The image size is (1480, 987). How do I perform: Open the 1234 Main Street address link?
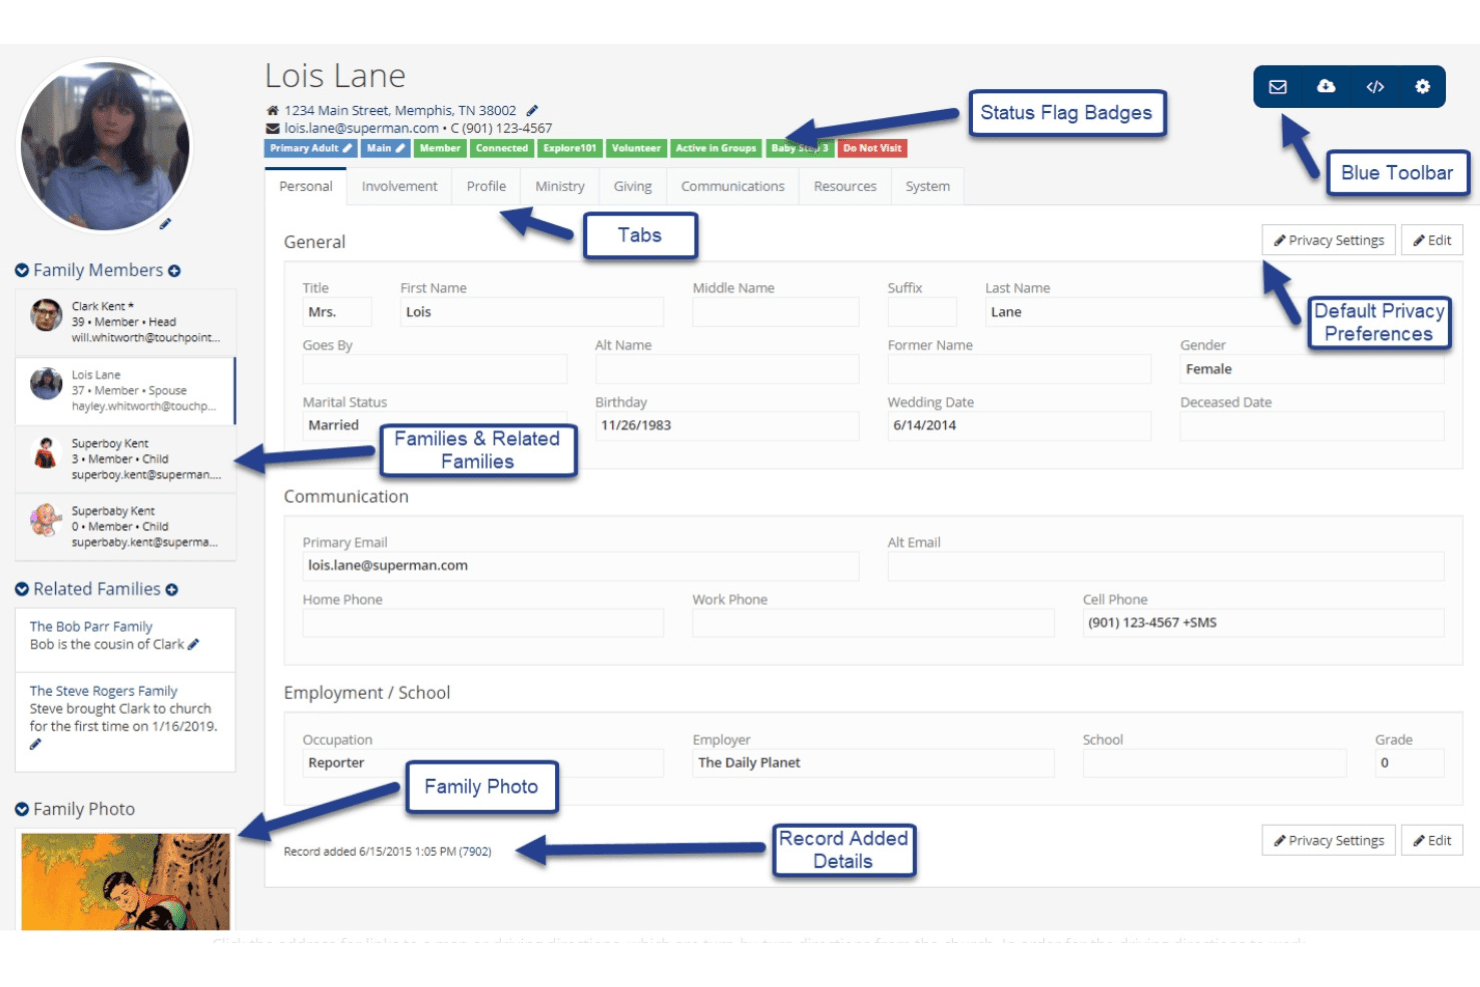pyautogui.click(x=400, y=111)
